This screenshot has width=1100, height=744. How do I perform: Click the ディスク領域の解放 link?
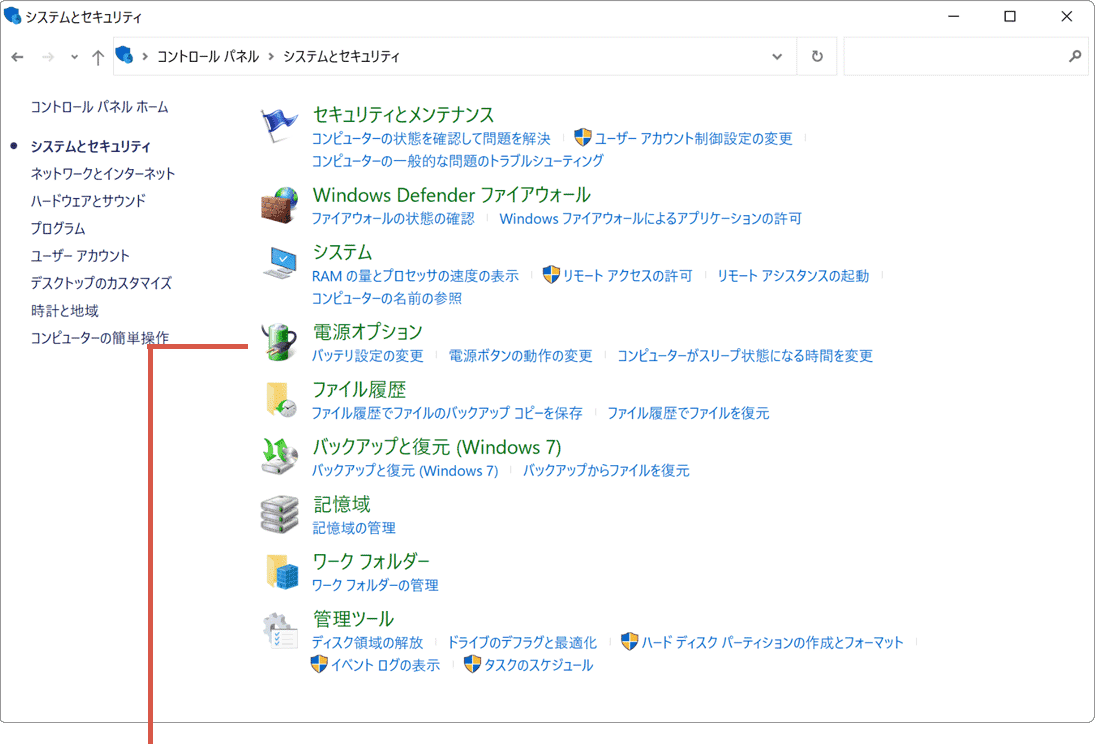click(367, 642)
